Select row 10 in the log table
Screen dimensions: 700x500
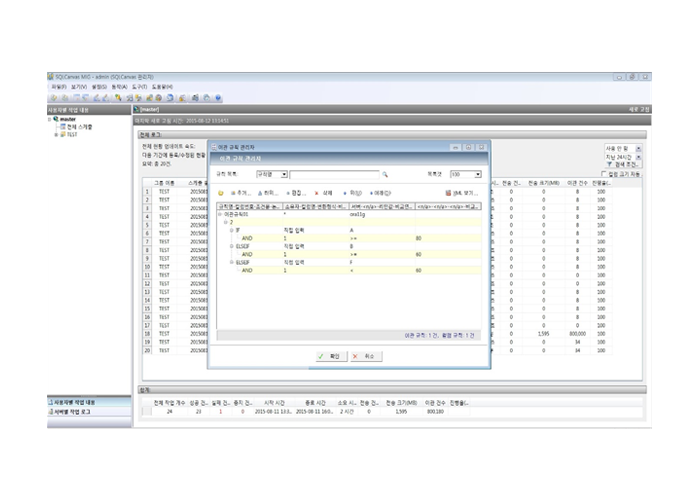tap(147, 267)
